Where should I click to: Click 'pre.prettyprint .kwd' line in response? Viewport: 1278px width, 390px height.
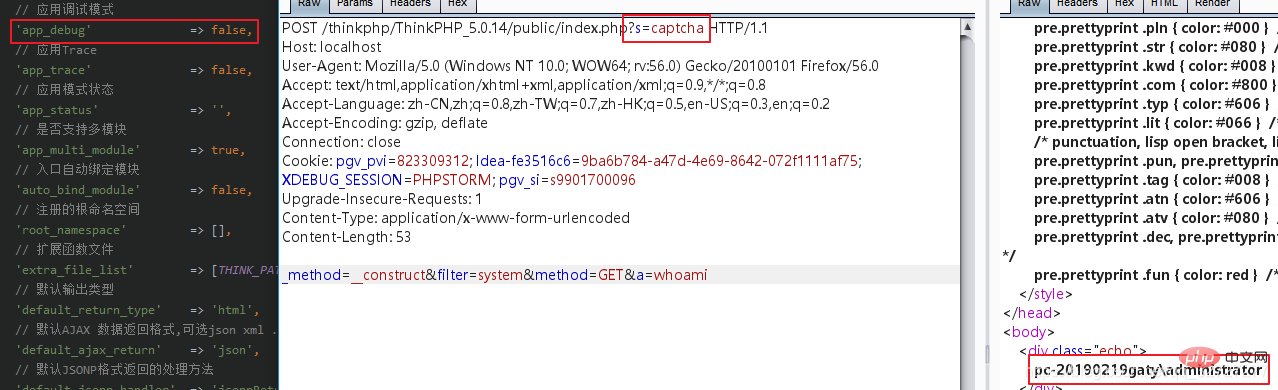[1155, 66]
